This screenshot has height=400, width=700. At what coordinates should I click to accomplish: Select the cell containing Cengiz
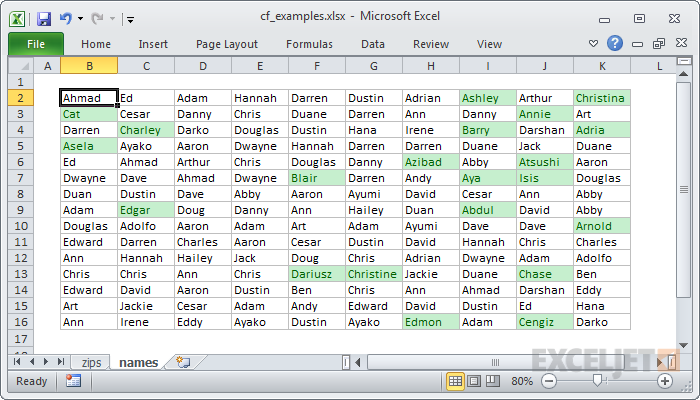pos(545,322)
